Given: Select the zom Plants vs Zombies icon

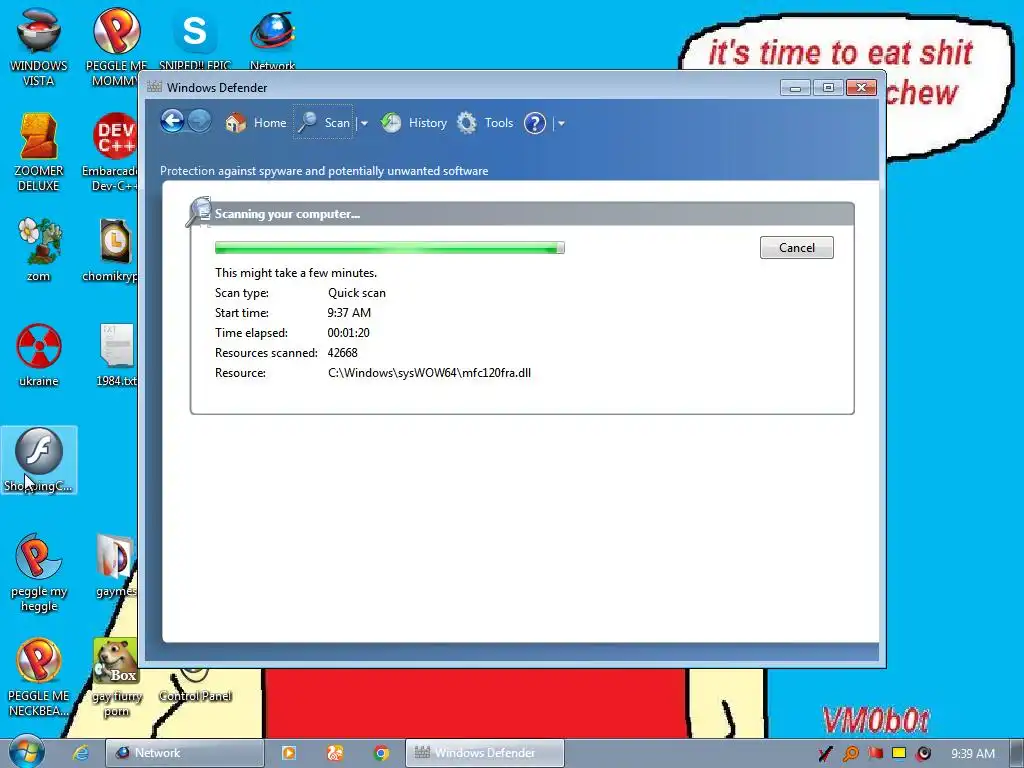Looking at the screenshot, I should pyautogui.click(x=39, y=249).
